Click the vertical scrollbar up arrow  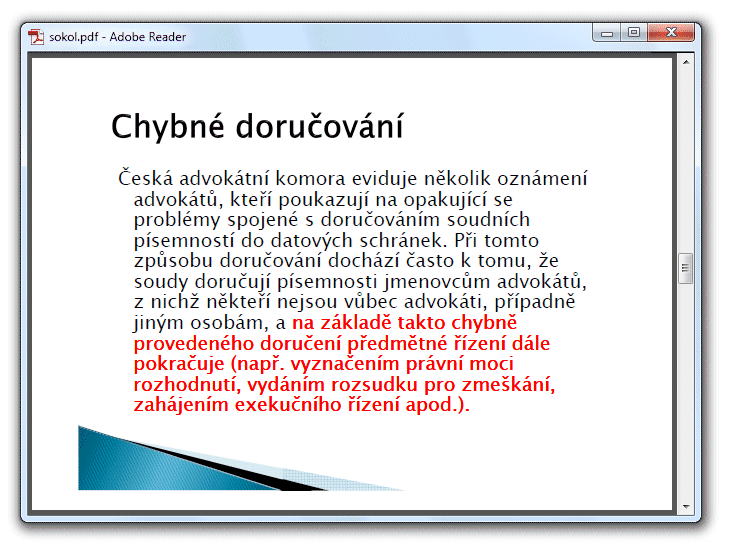point(686,62)
